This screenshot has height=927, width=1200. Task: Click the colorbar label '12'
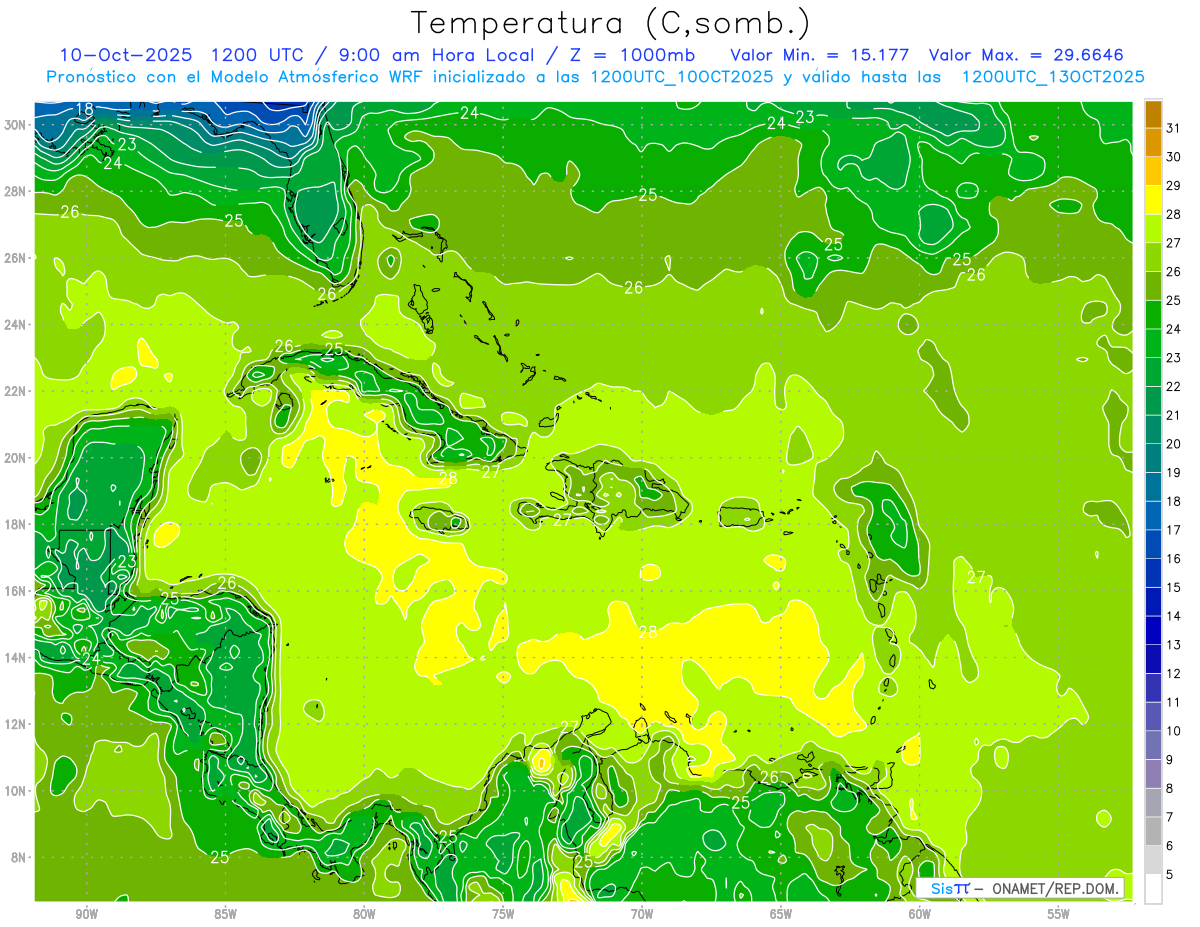pos(1173,673)
